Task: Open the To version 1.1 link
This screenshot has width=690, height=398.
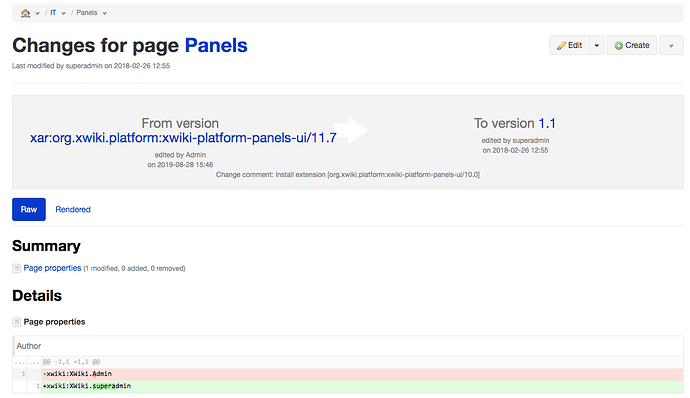Action: 547,123
